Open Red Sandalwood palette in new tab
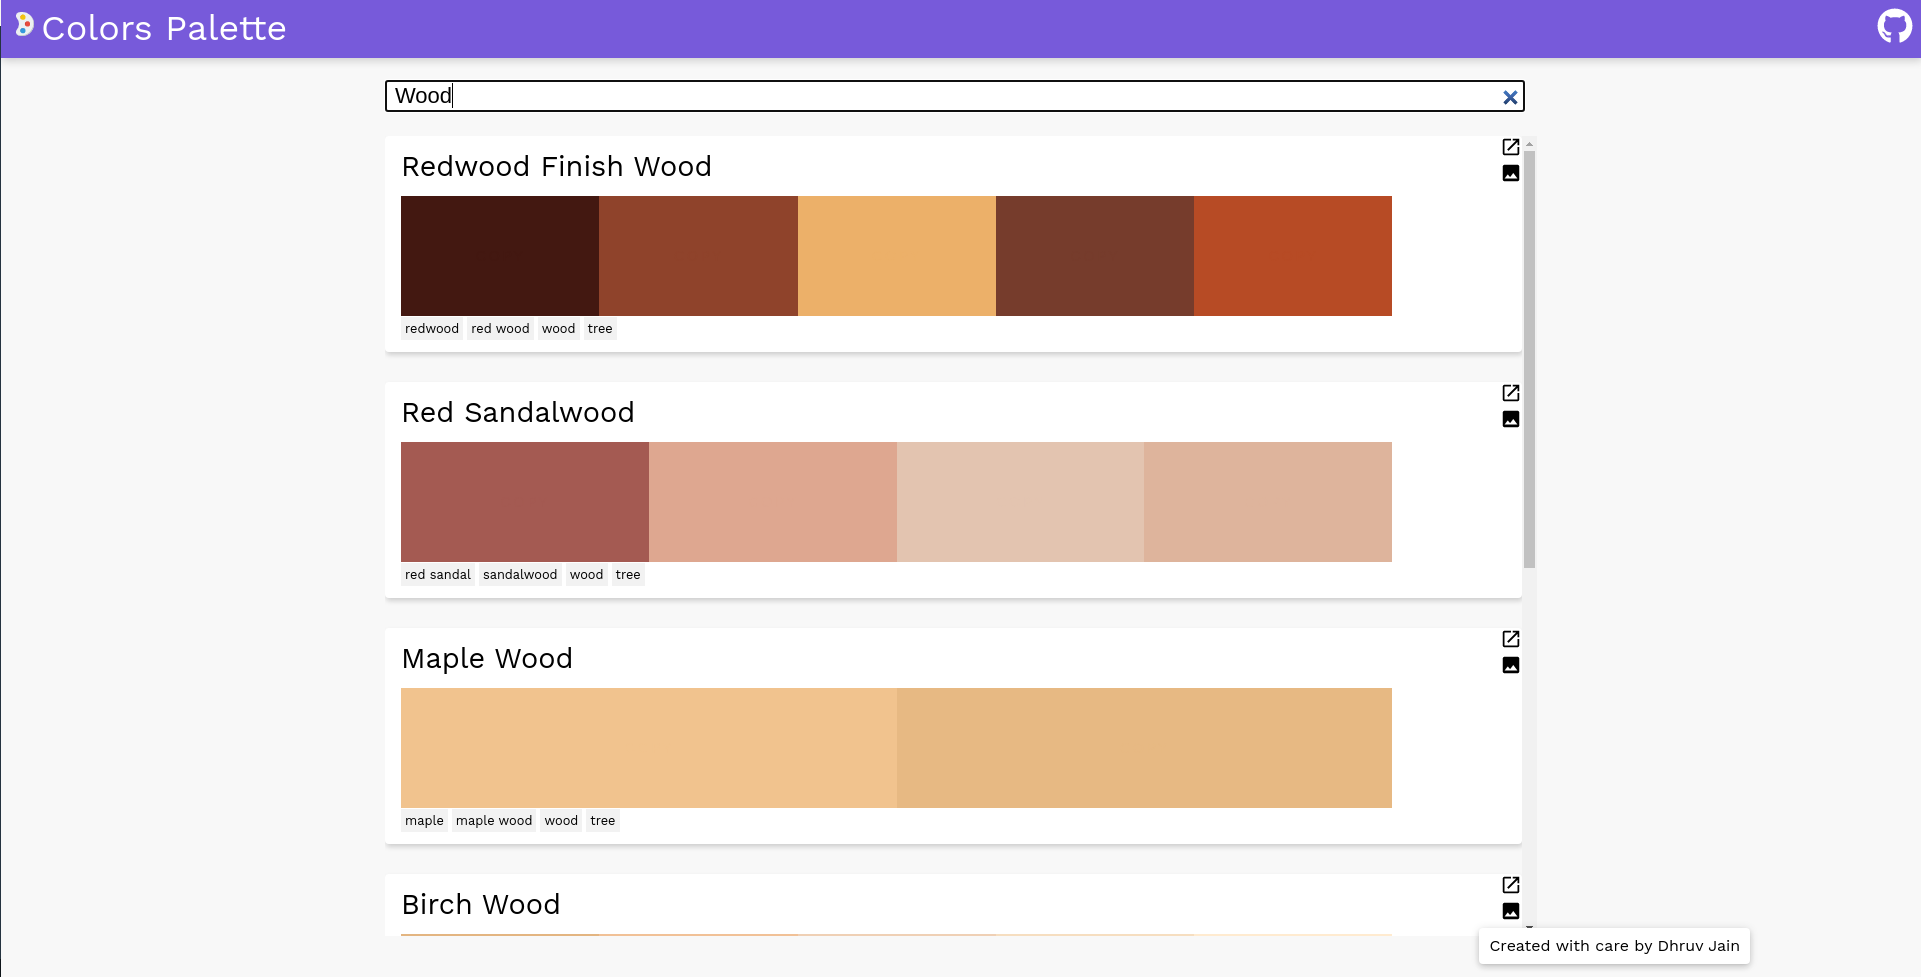The width and height of the screenshot is (1921, 977). pyautogui.click(x=1510, y=392)
